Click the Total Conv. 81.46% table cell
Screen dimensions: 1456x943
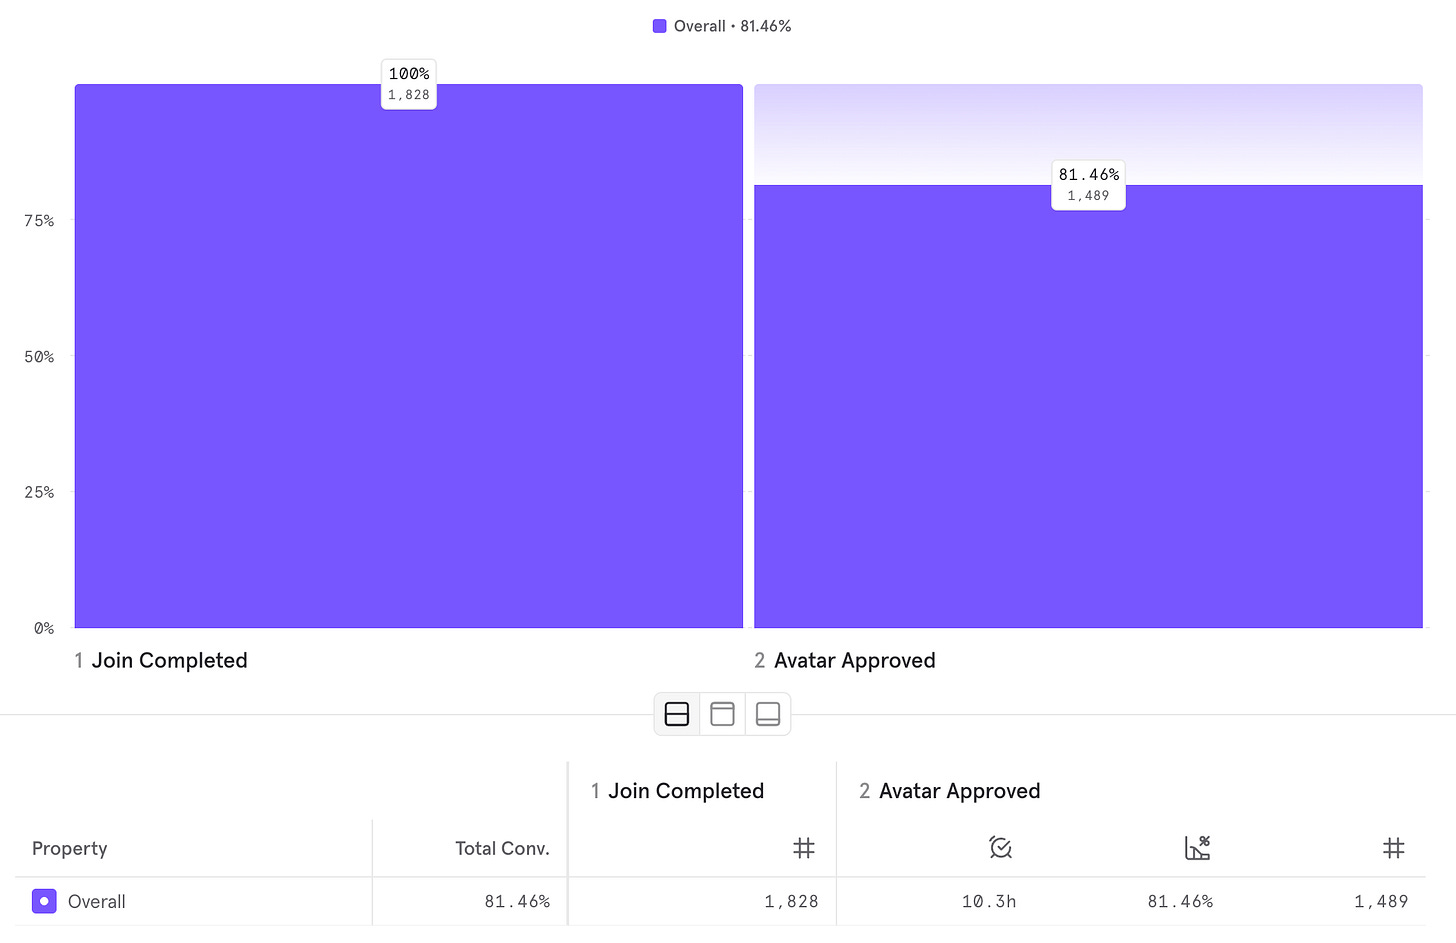[517, 901]
